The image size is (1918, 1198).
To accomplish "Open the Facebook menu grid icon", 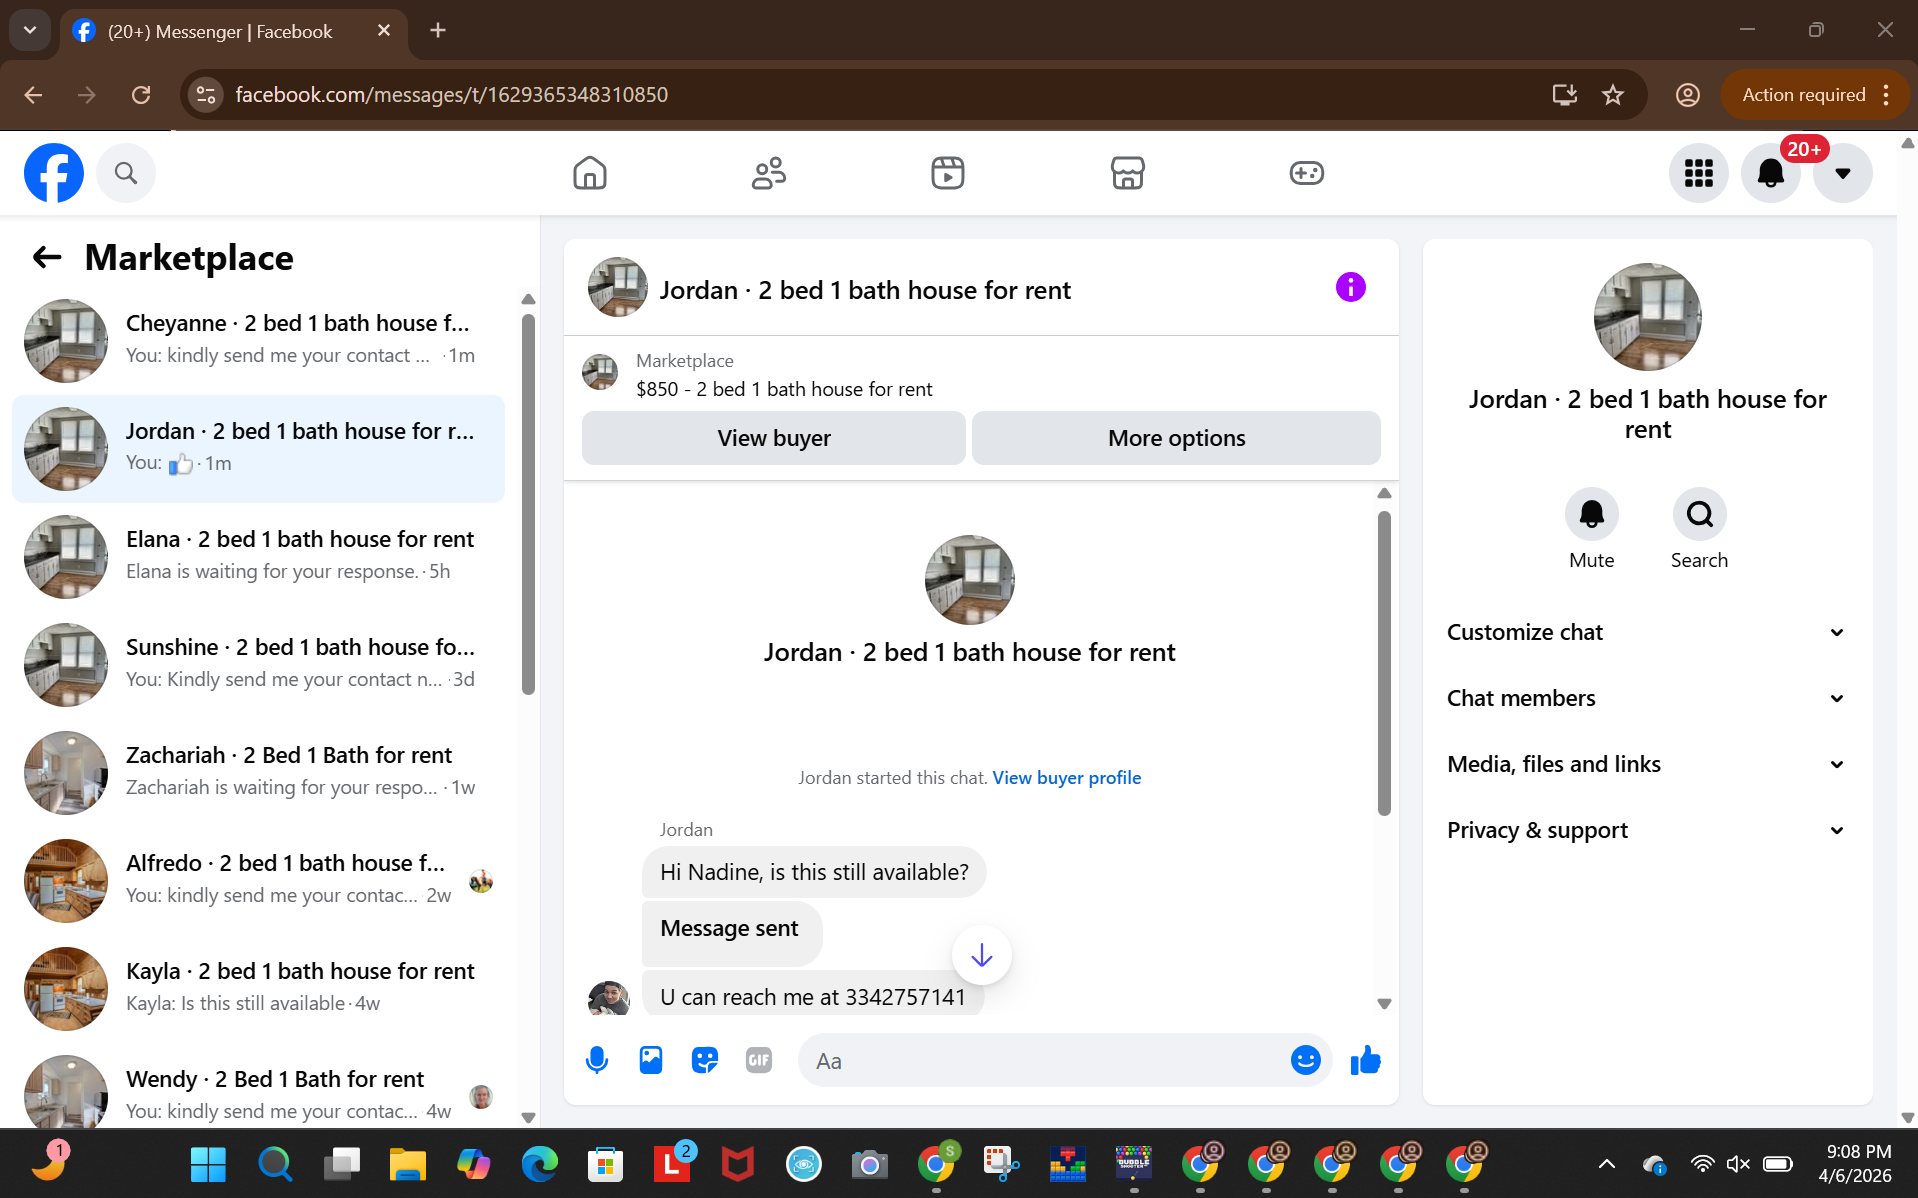I will coord(1699,173).
